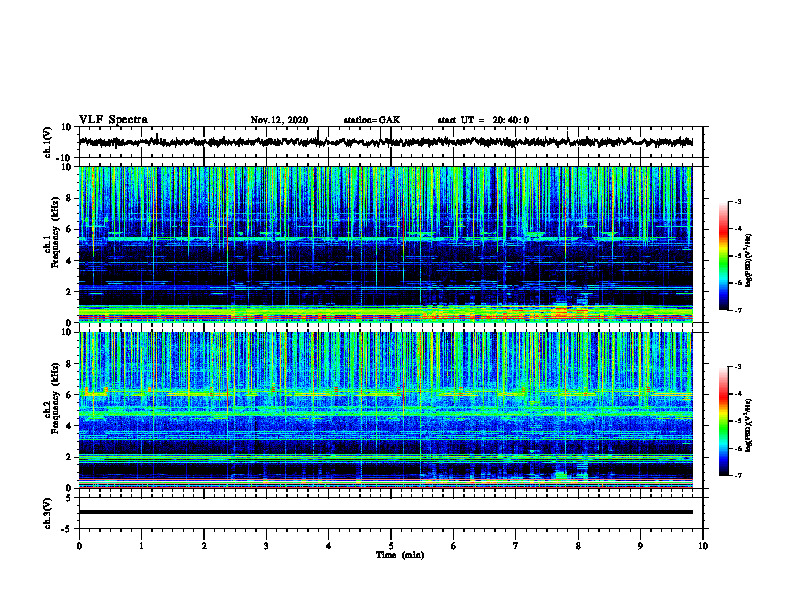The image size is (792, 612).
Task: Click time axis tick label '9'
Action: (640, 546)
